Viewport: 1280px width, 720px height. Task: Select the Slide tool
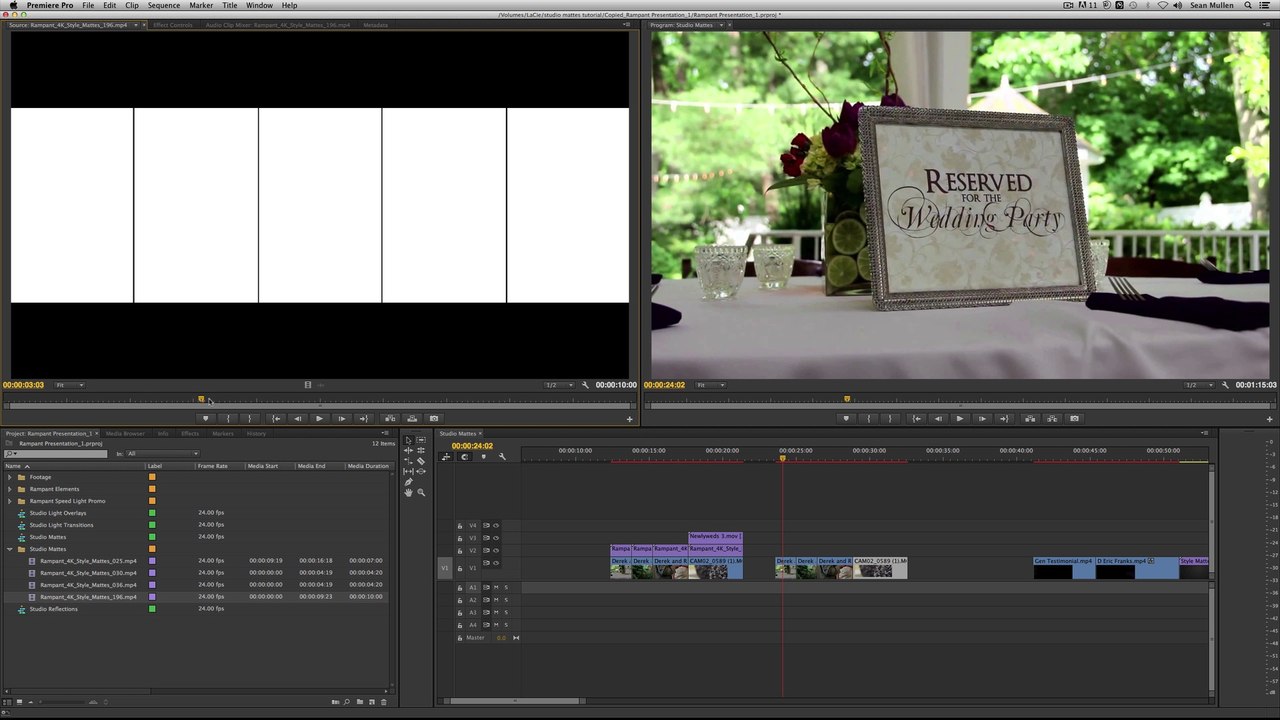[x=421, y=471]
